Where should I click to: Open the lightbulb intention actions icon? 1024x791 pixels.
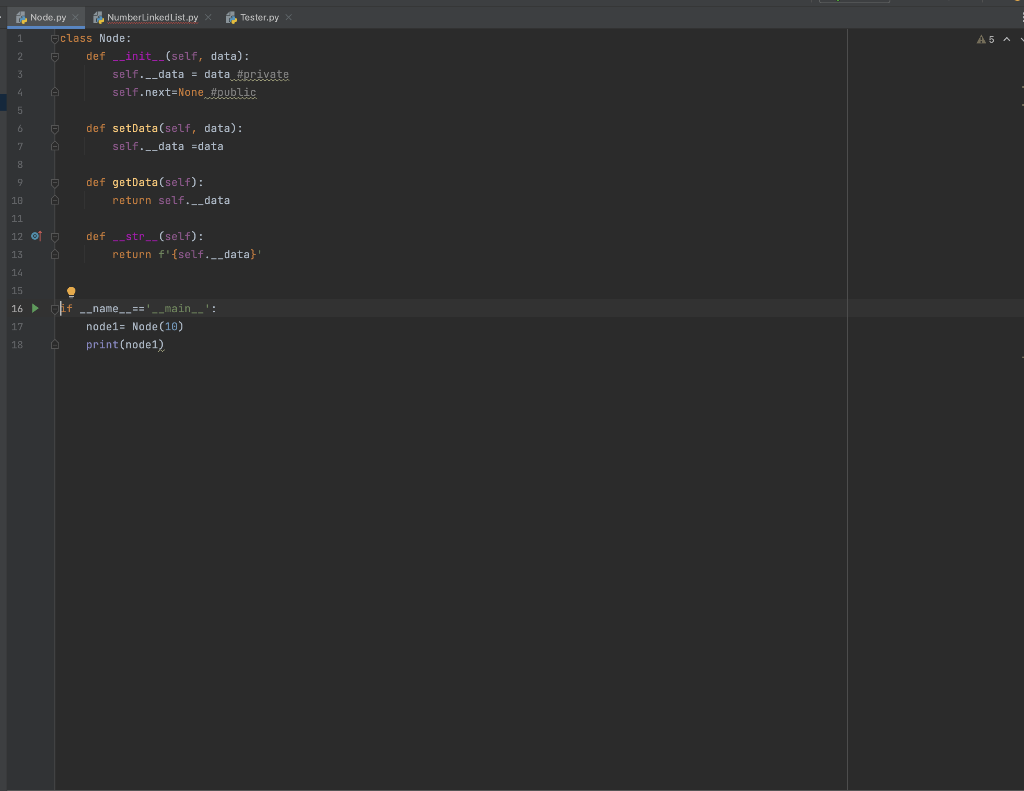(x=71, y=291)
